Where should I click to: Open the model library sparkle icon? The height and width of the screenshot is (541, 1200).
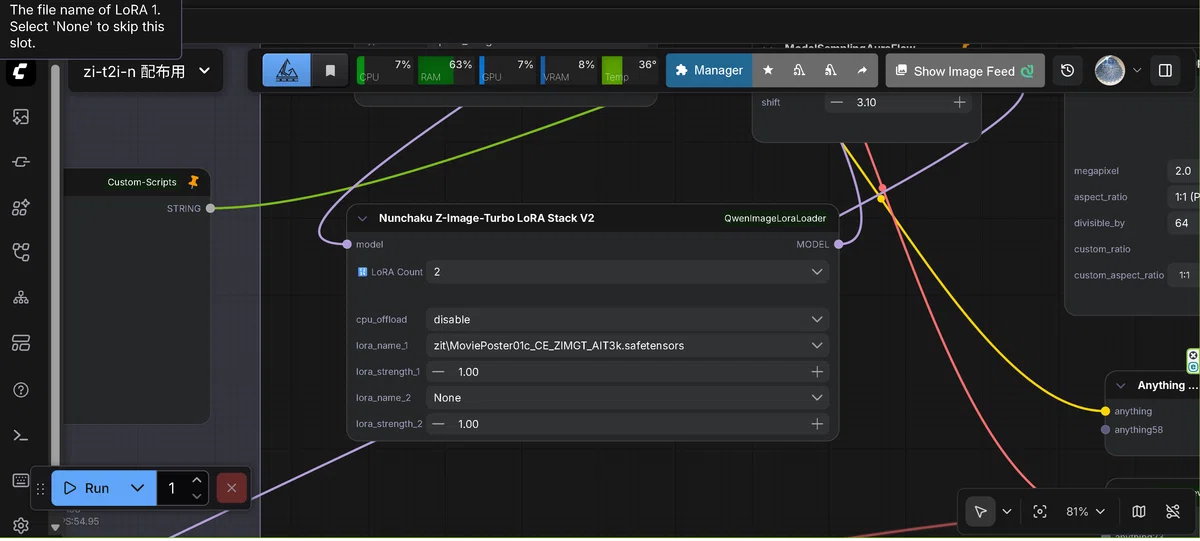coord(20,207)
